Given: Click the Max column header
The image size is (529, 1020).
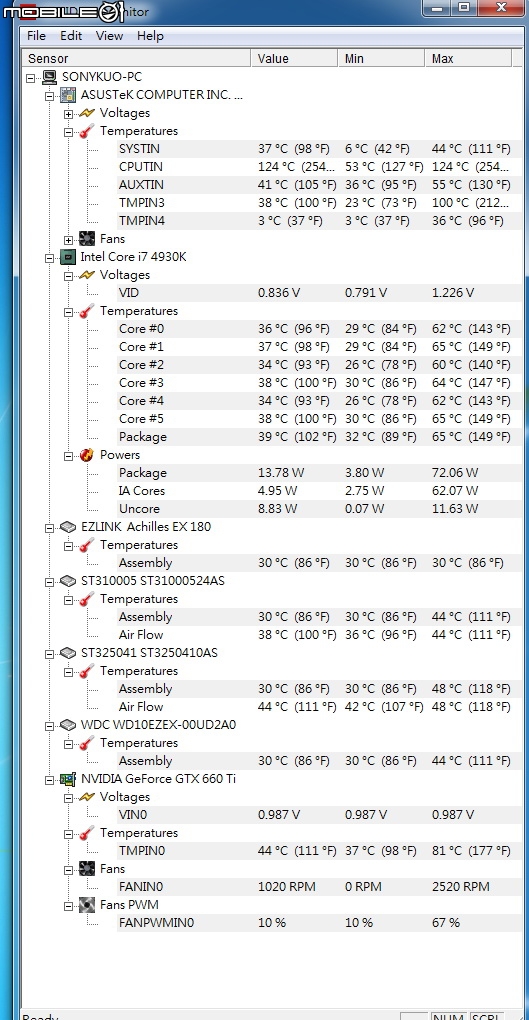Looking at the screenshot, I should [x=469, y=59].
